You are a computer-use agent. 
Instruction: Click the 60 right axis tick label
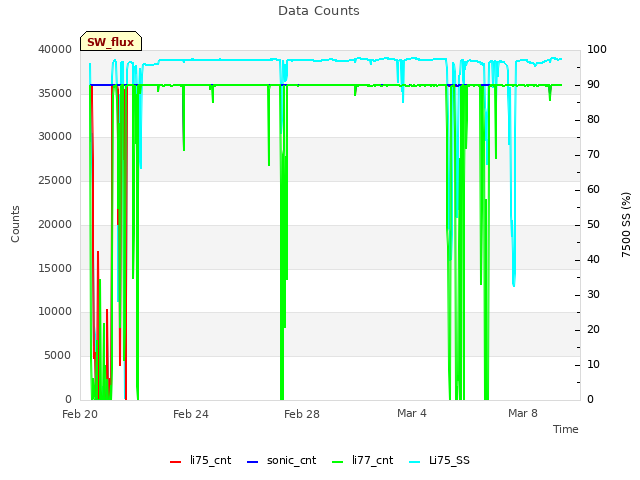coord(593,190)
